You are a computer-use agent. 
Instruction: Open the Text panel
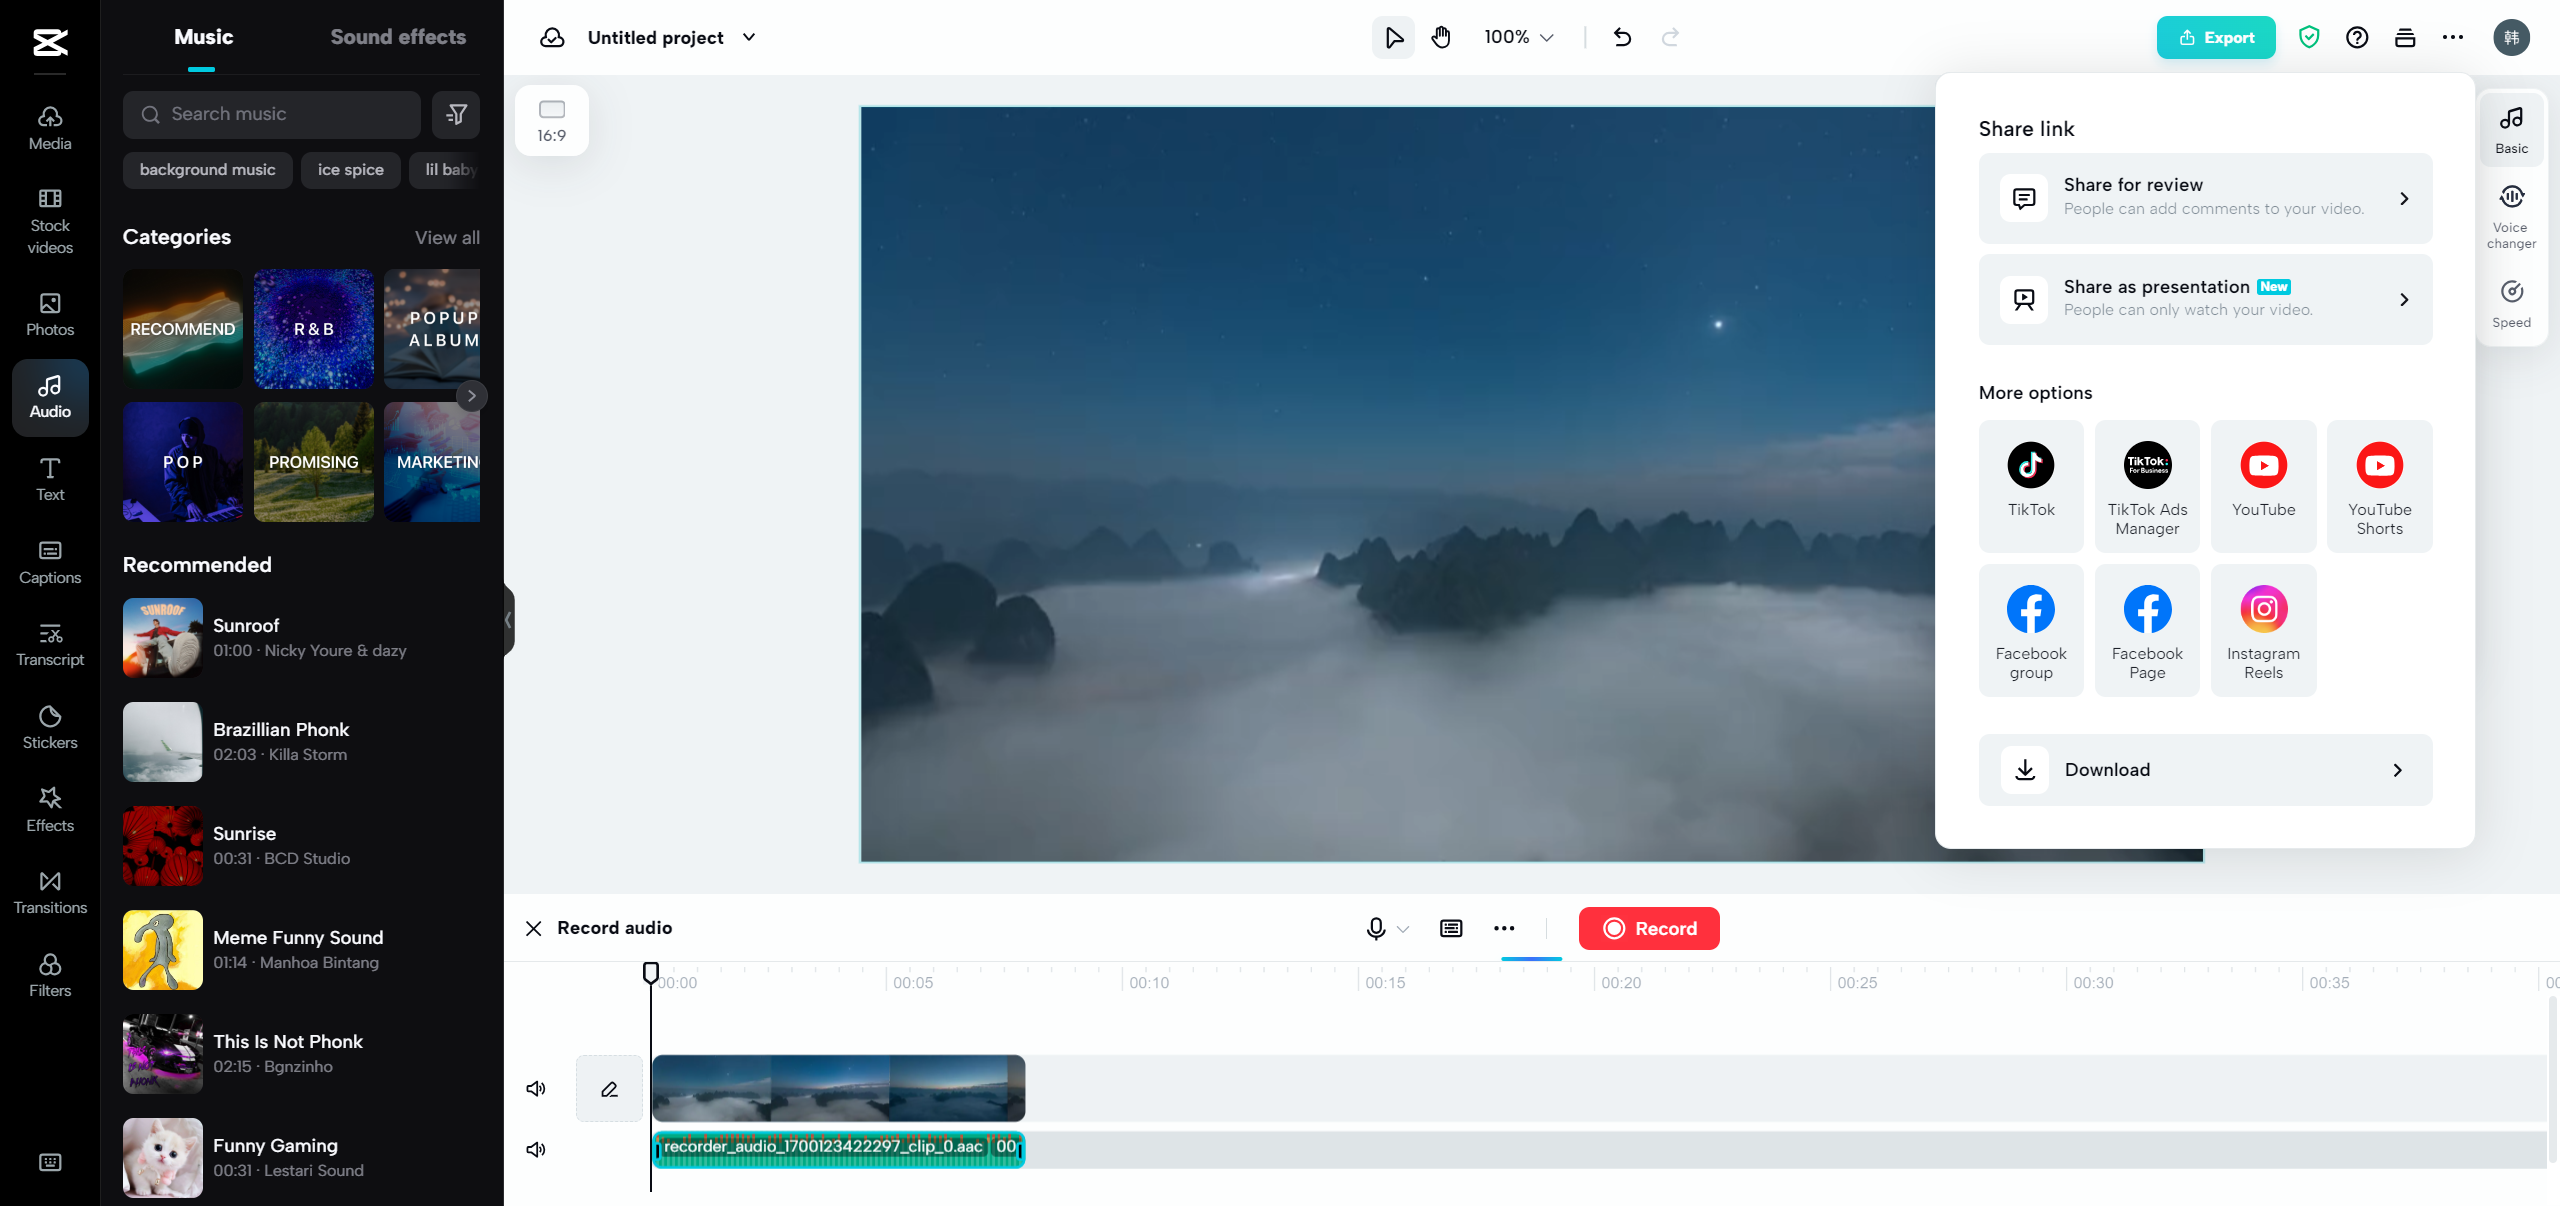tap(49, 479)
